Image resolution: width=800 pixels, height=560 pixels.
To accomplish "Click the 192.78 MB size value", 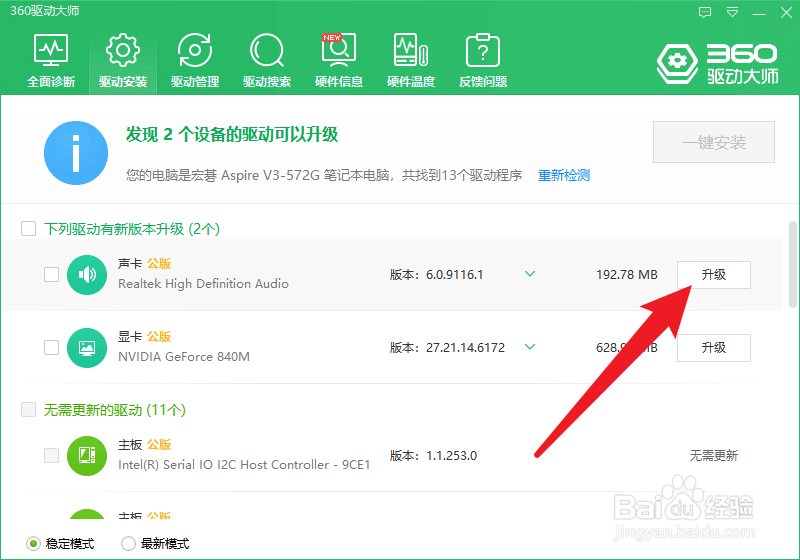I will coord(627,275).
